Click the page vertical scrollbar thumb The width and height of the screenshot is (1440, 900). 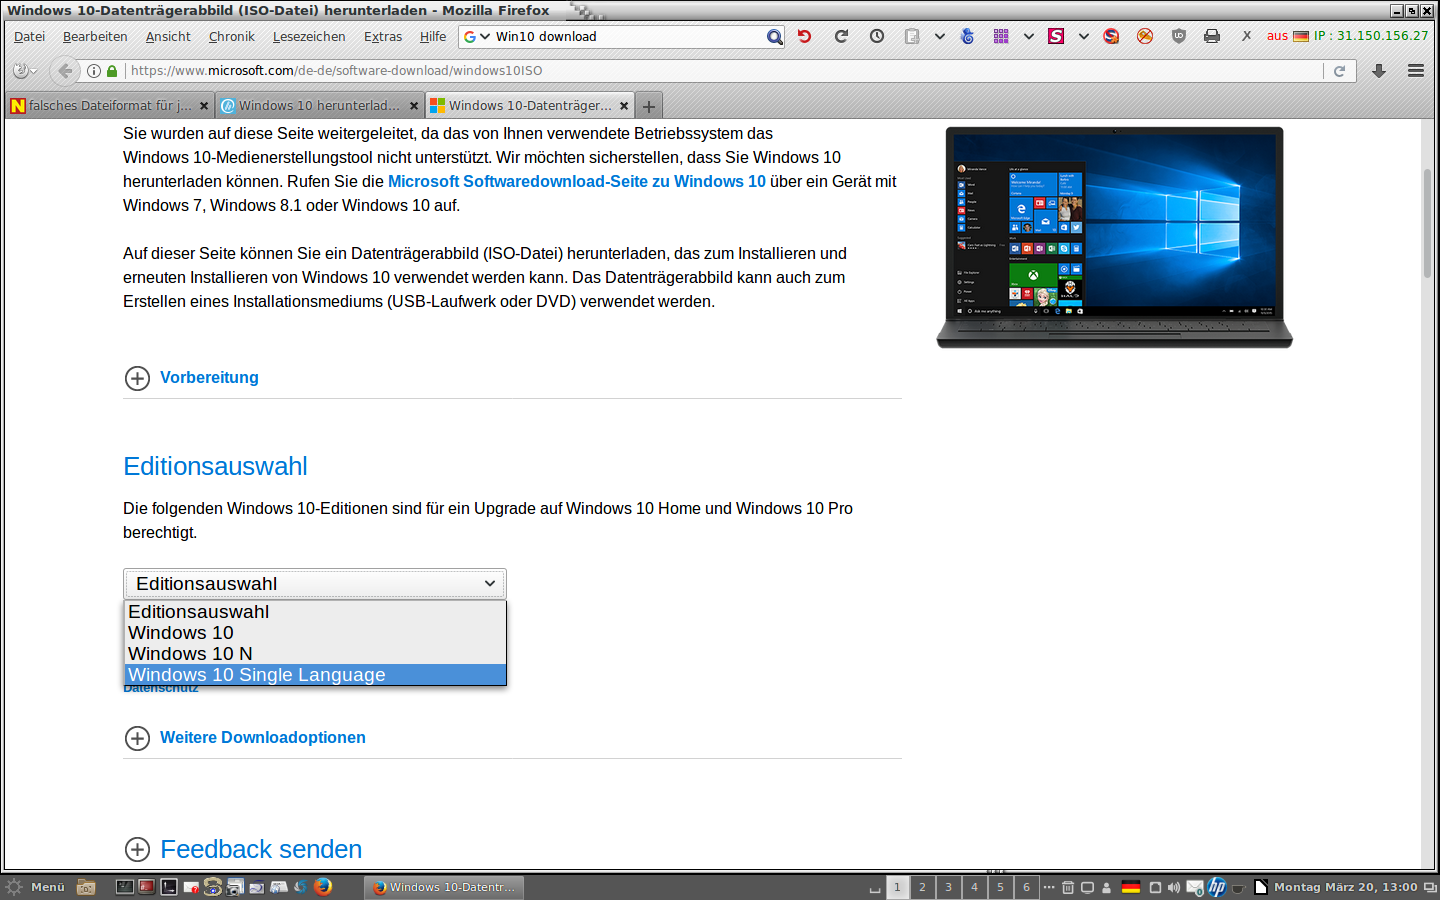[x=1428, y=224]
